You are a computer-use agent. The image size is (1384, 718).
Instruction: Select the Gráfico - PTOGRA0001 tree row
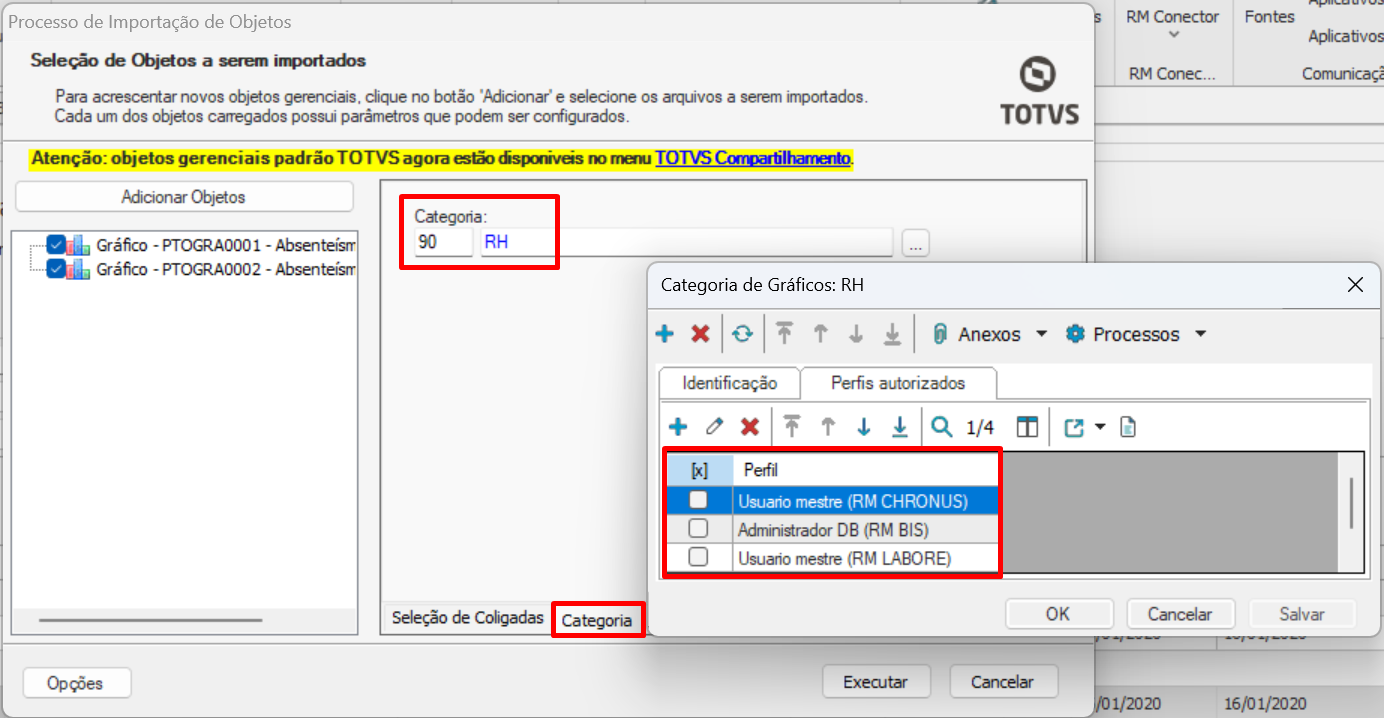pyautogui.click(x=226, y=245)
